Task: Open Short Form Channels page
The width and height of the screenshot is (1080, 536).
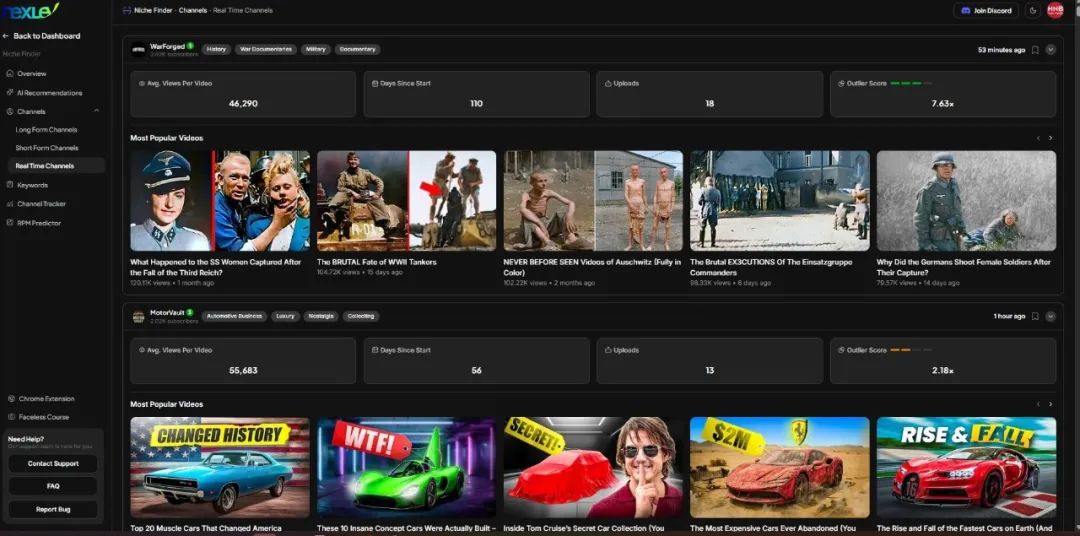Action: click(47, 148)
